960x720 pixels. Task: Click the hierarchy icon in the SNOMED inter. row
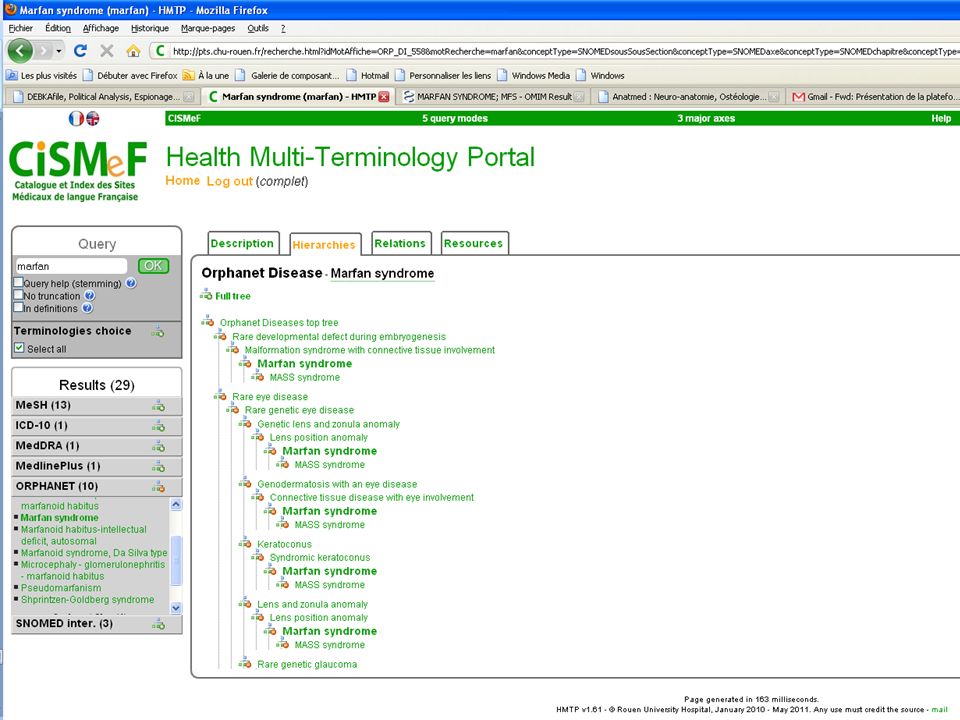point(159,623)
